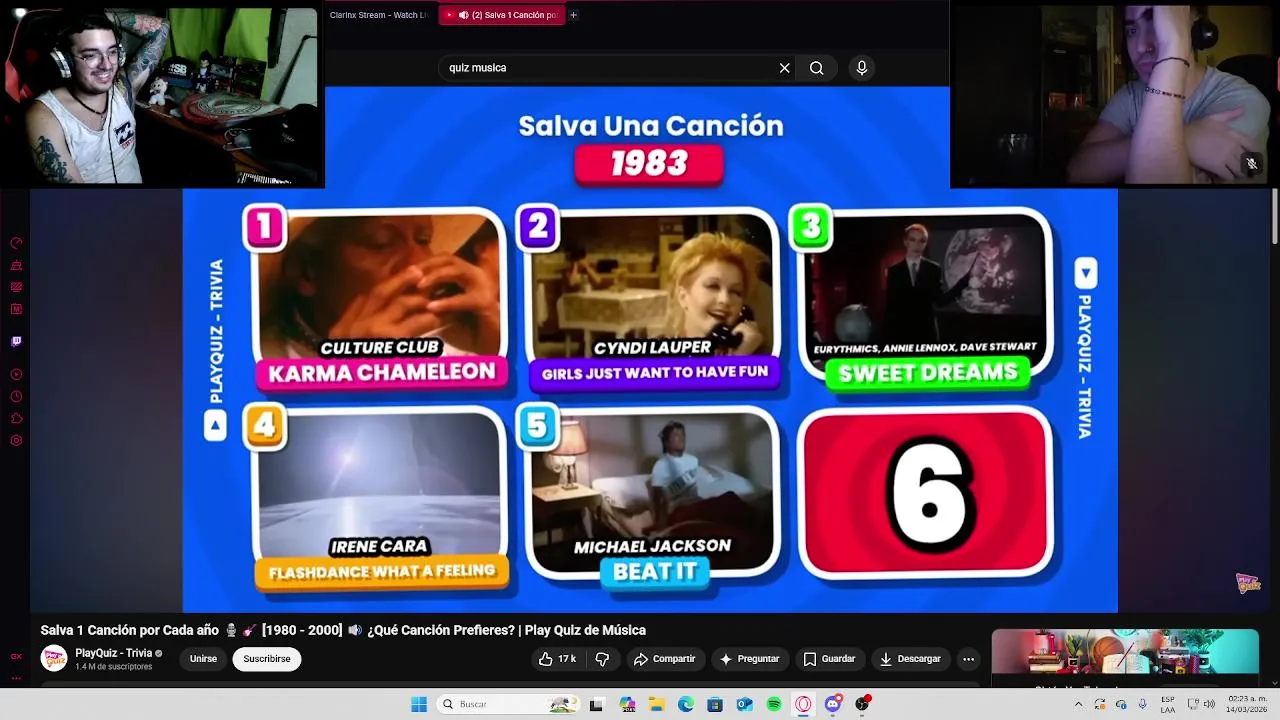Image resolution: width=1280 pixels, height=720 pixels.
Task: Click the Preguntar button
Action: pos(749,659)
